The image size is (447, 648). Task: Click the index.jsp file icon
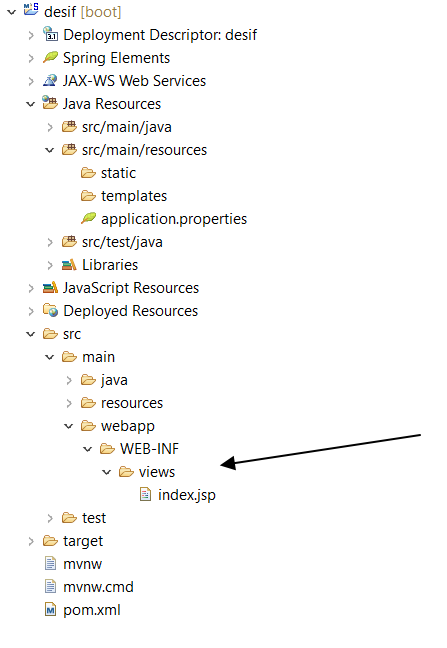(145, 494)
